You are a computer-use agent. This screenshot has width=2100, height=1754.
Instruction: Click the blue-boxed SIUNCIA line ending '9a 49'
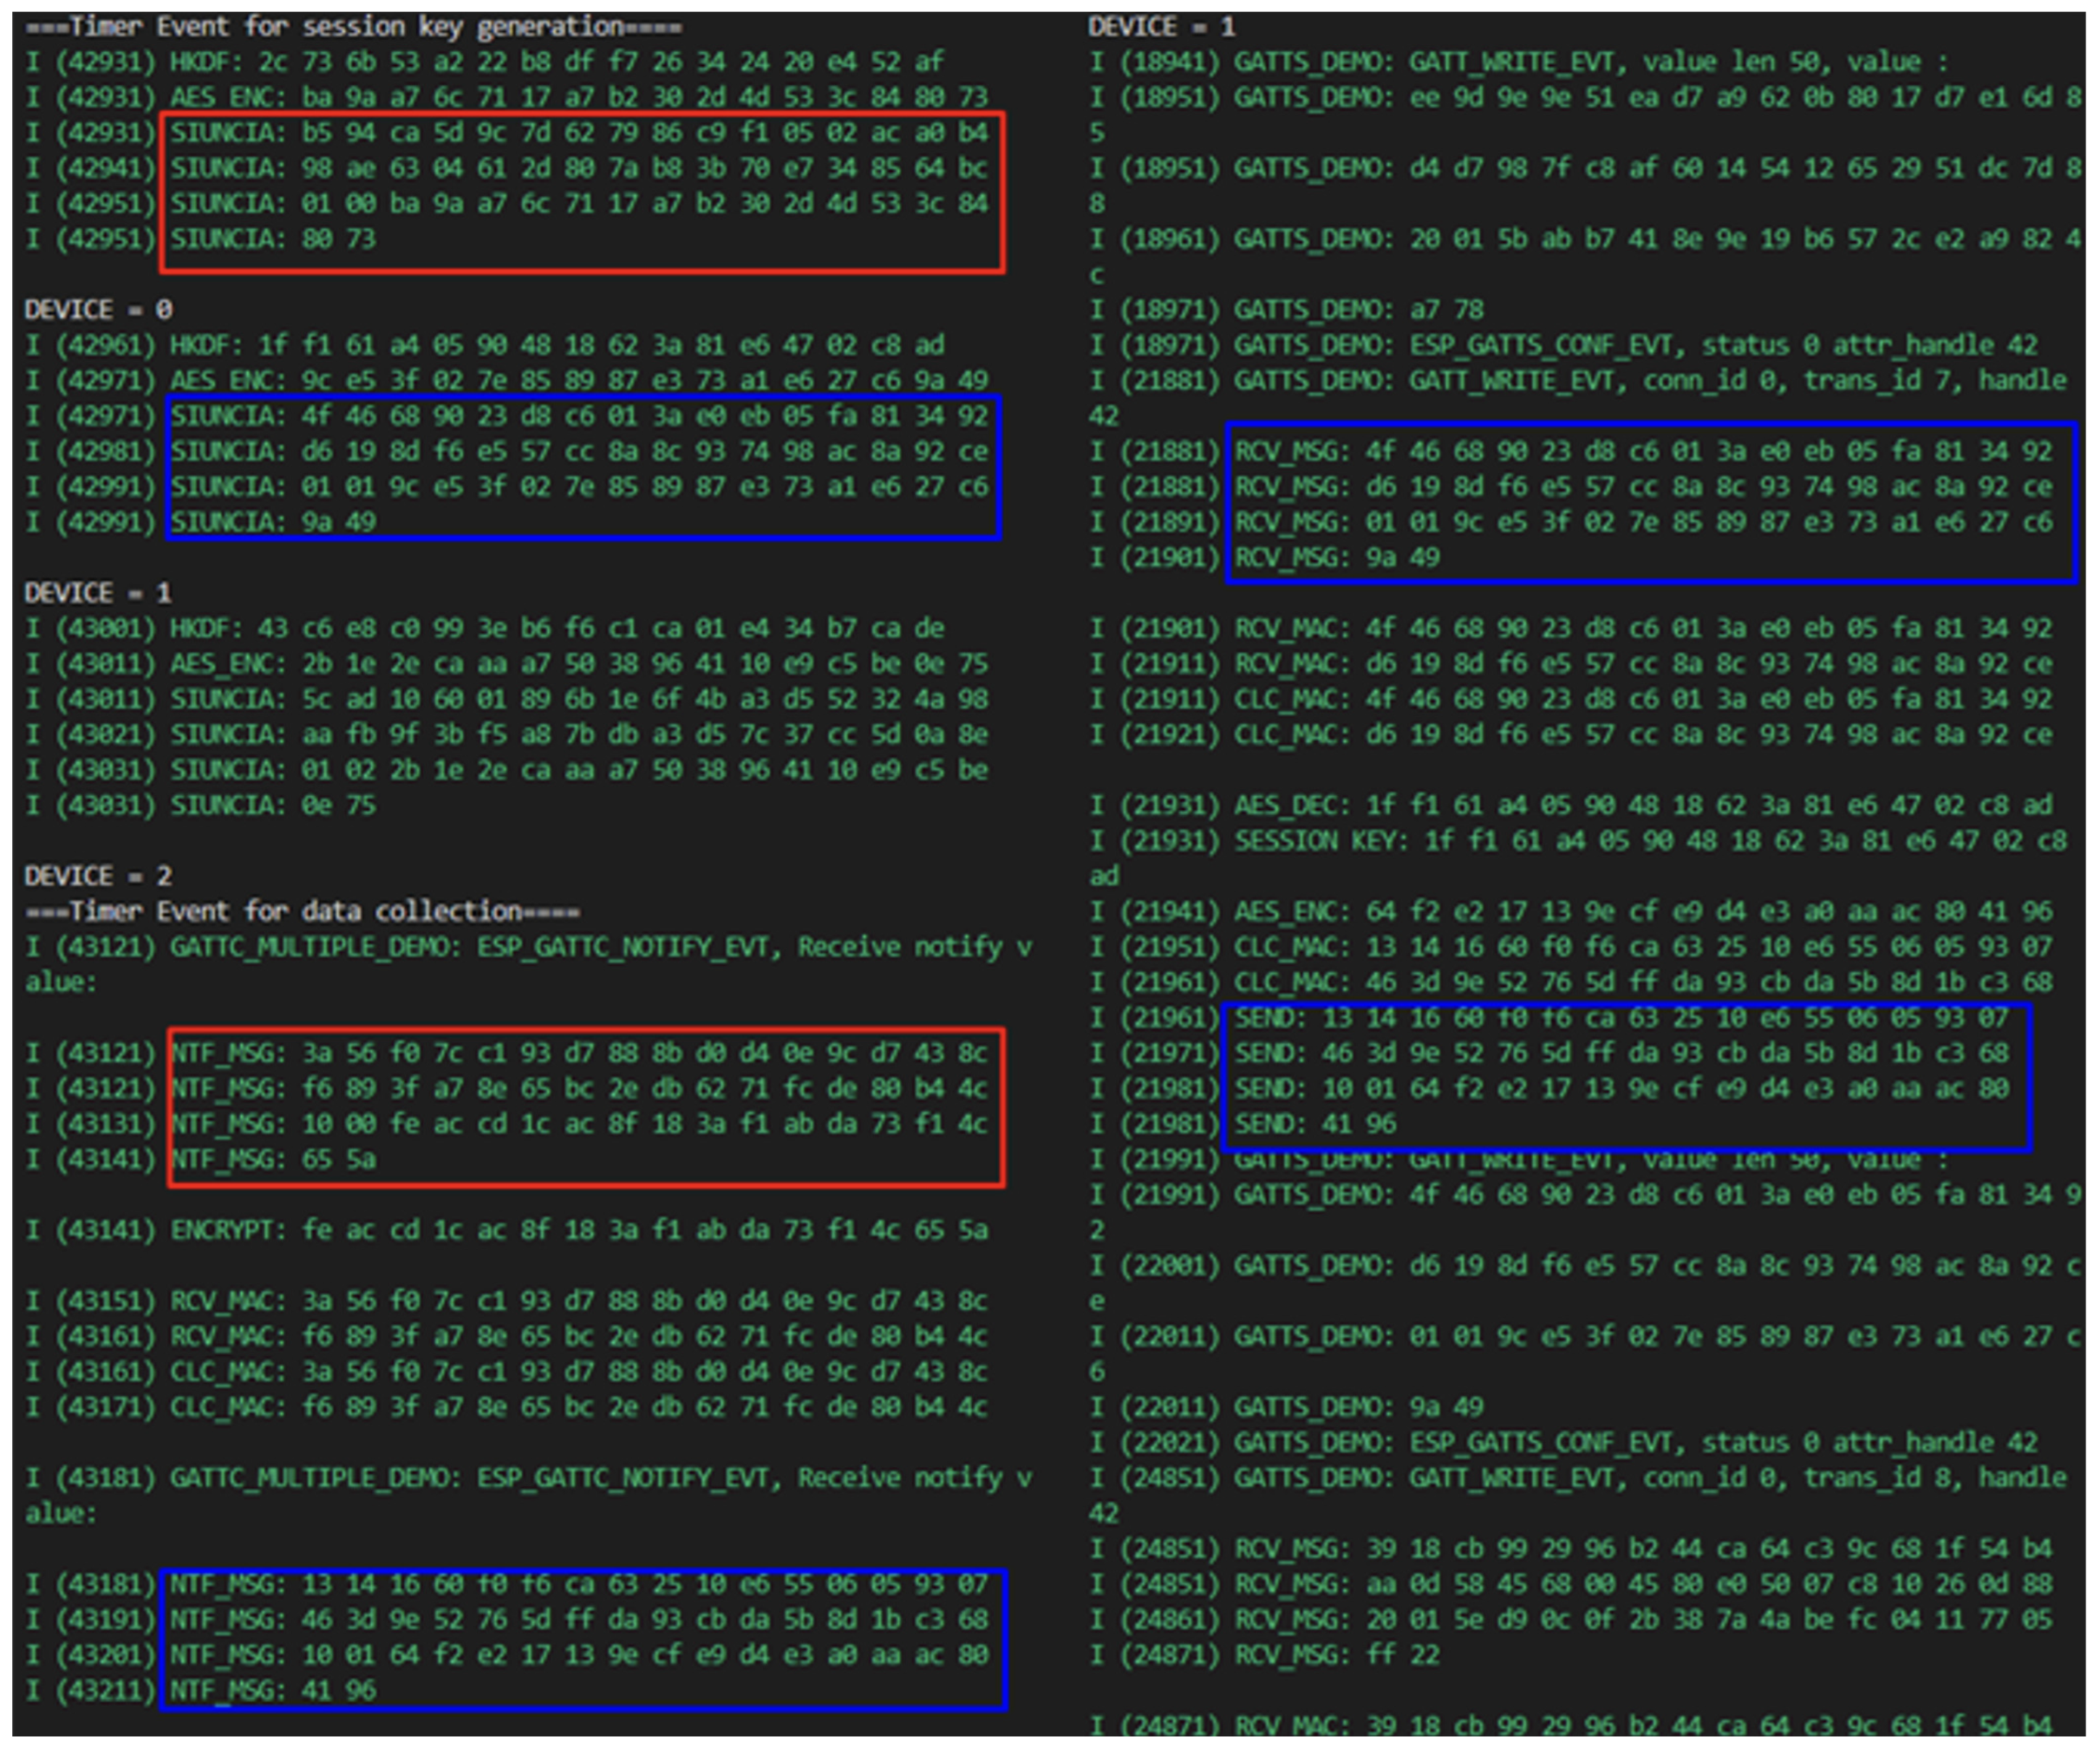coord(273,522)
